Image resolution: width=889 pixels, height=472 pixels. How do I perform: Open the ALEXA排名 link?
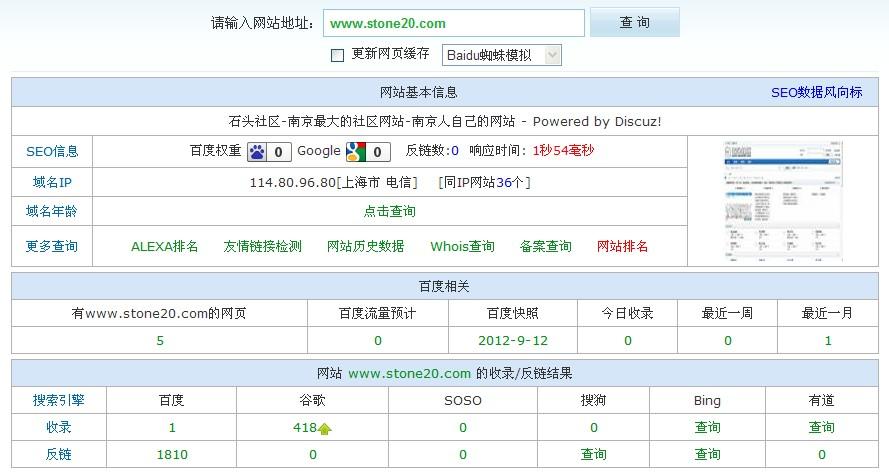point(164,246)
